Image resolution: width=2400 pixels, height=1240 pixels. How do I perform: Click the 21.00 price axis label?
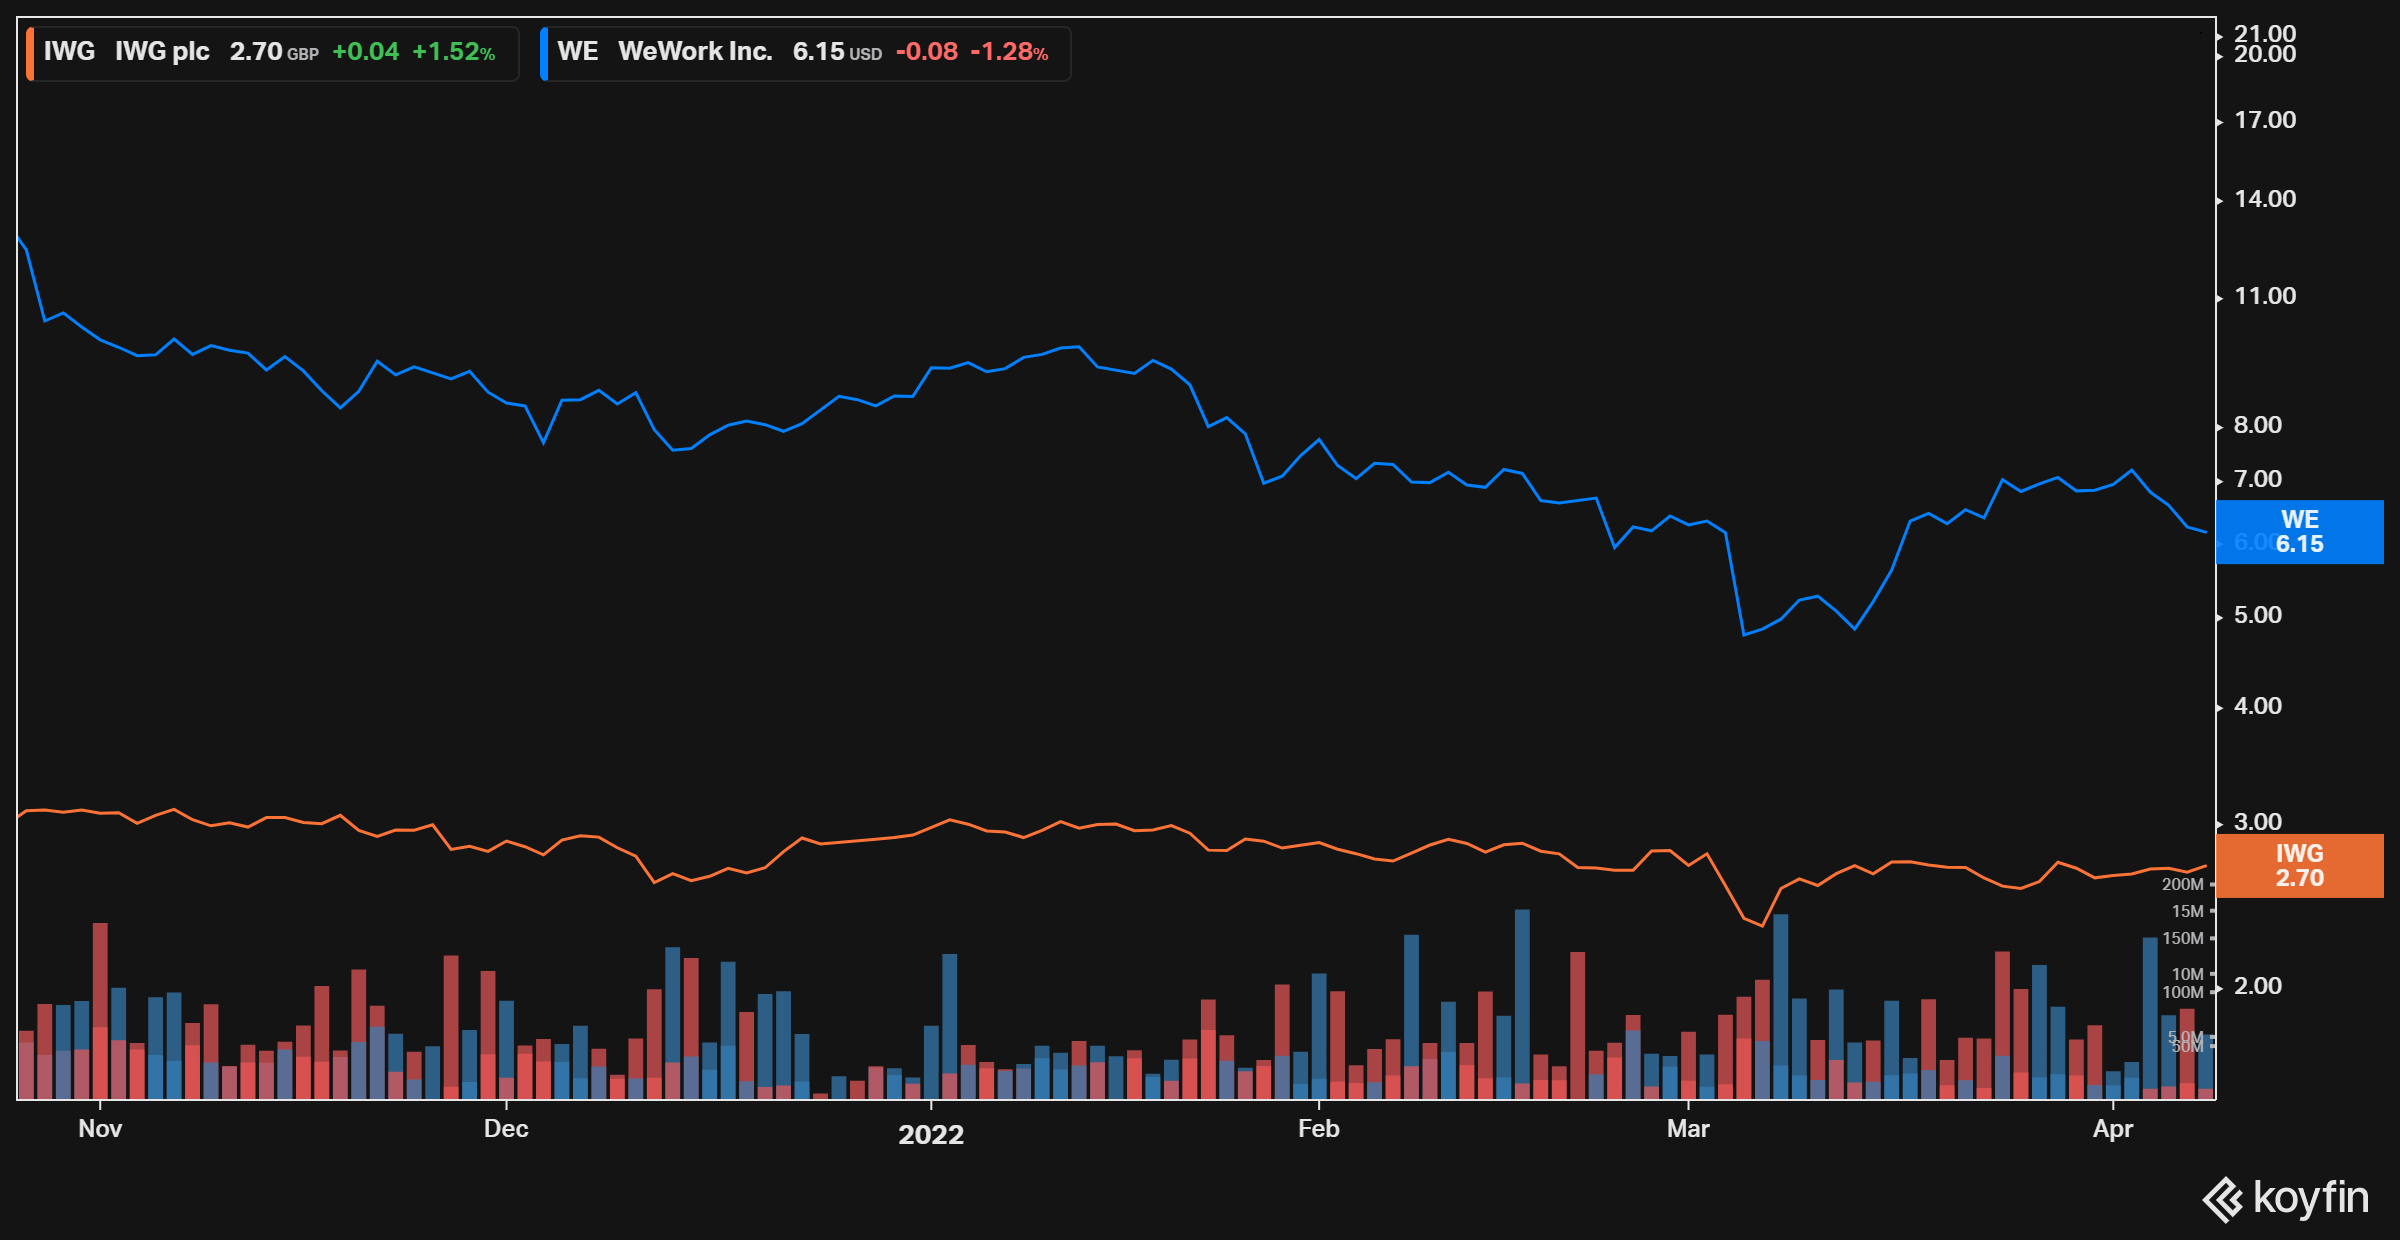pos(2265,34)
